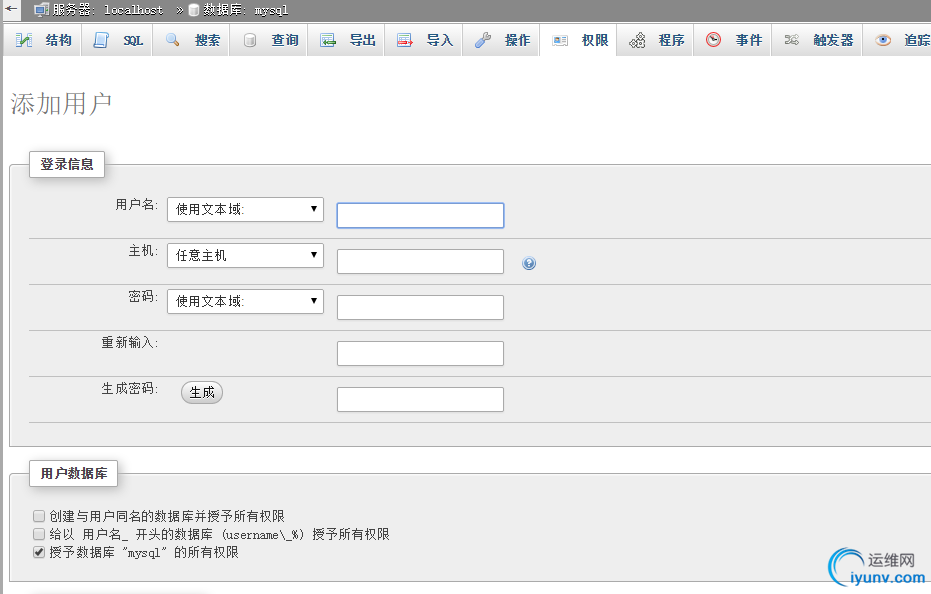Click the 导出 export icon
The width and height of the screenshot is (931, 594).
(328, 40)
